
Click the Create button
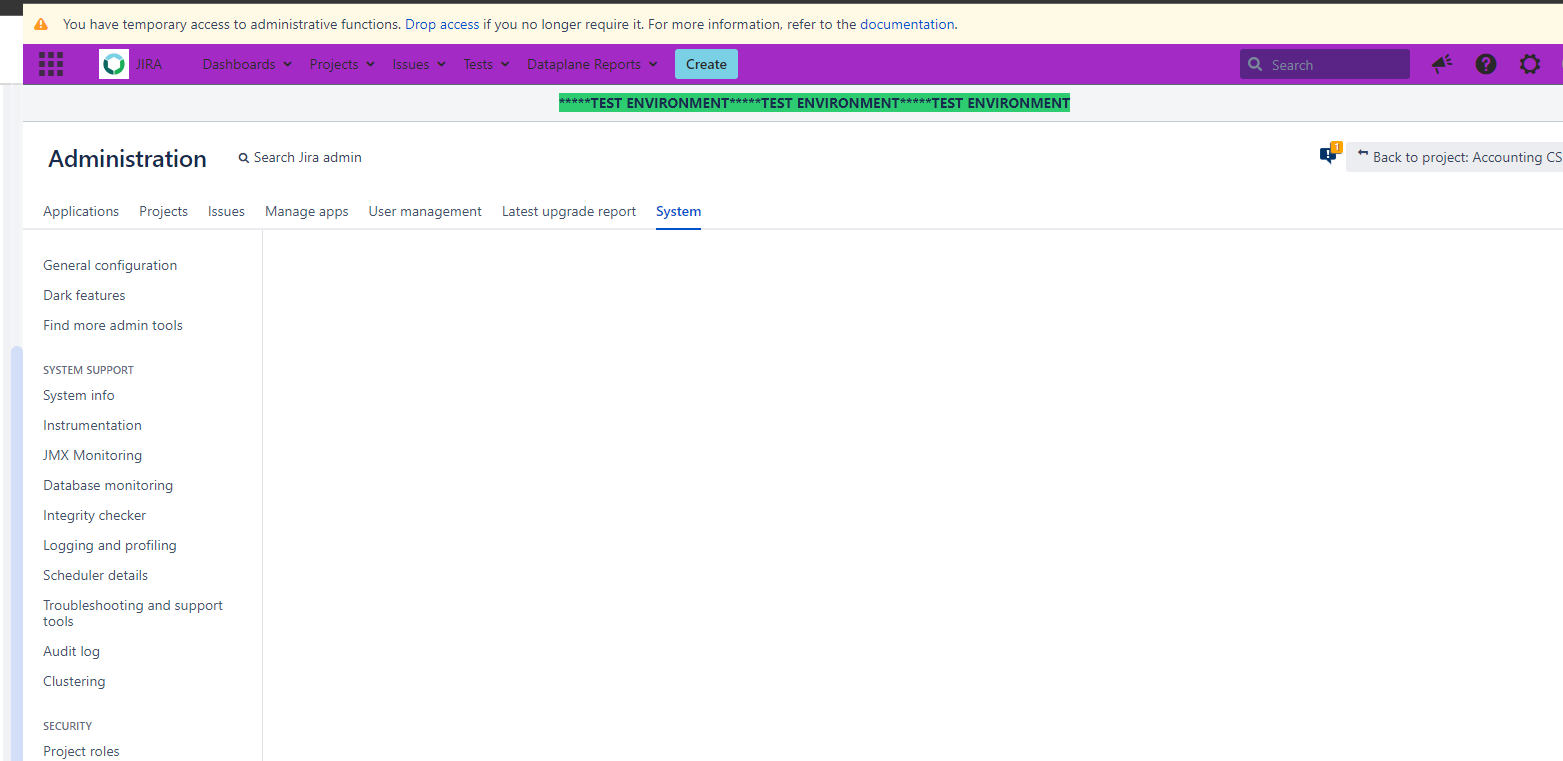click(706, 64)
